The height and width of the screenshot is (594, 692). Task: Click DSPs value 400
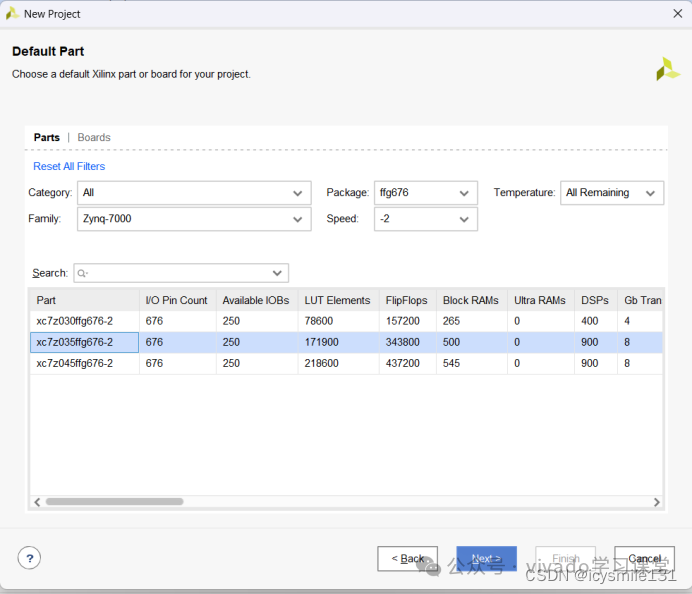tap(590, 321)
